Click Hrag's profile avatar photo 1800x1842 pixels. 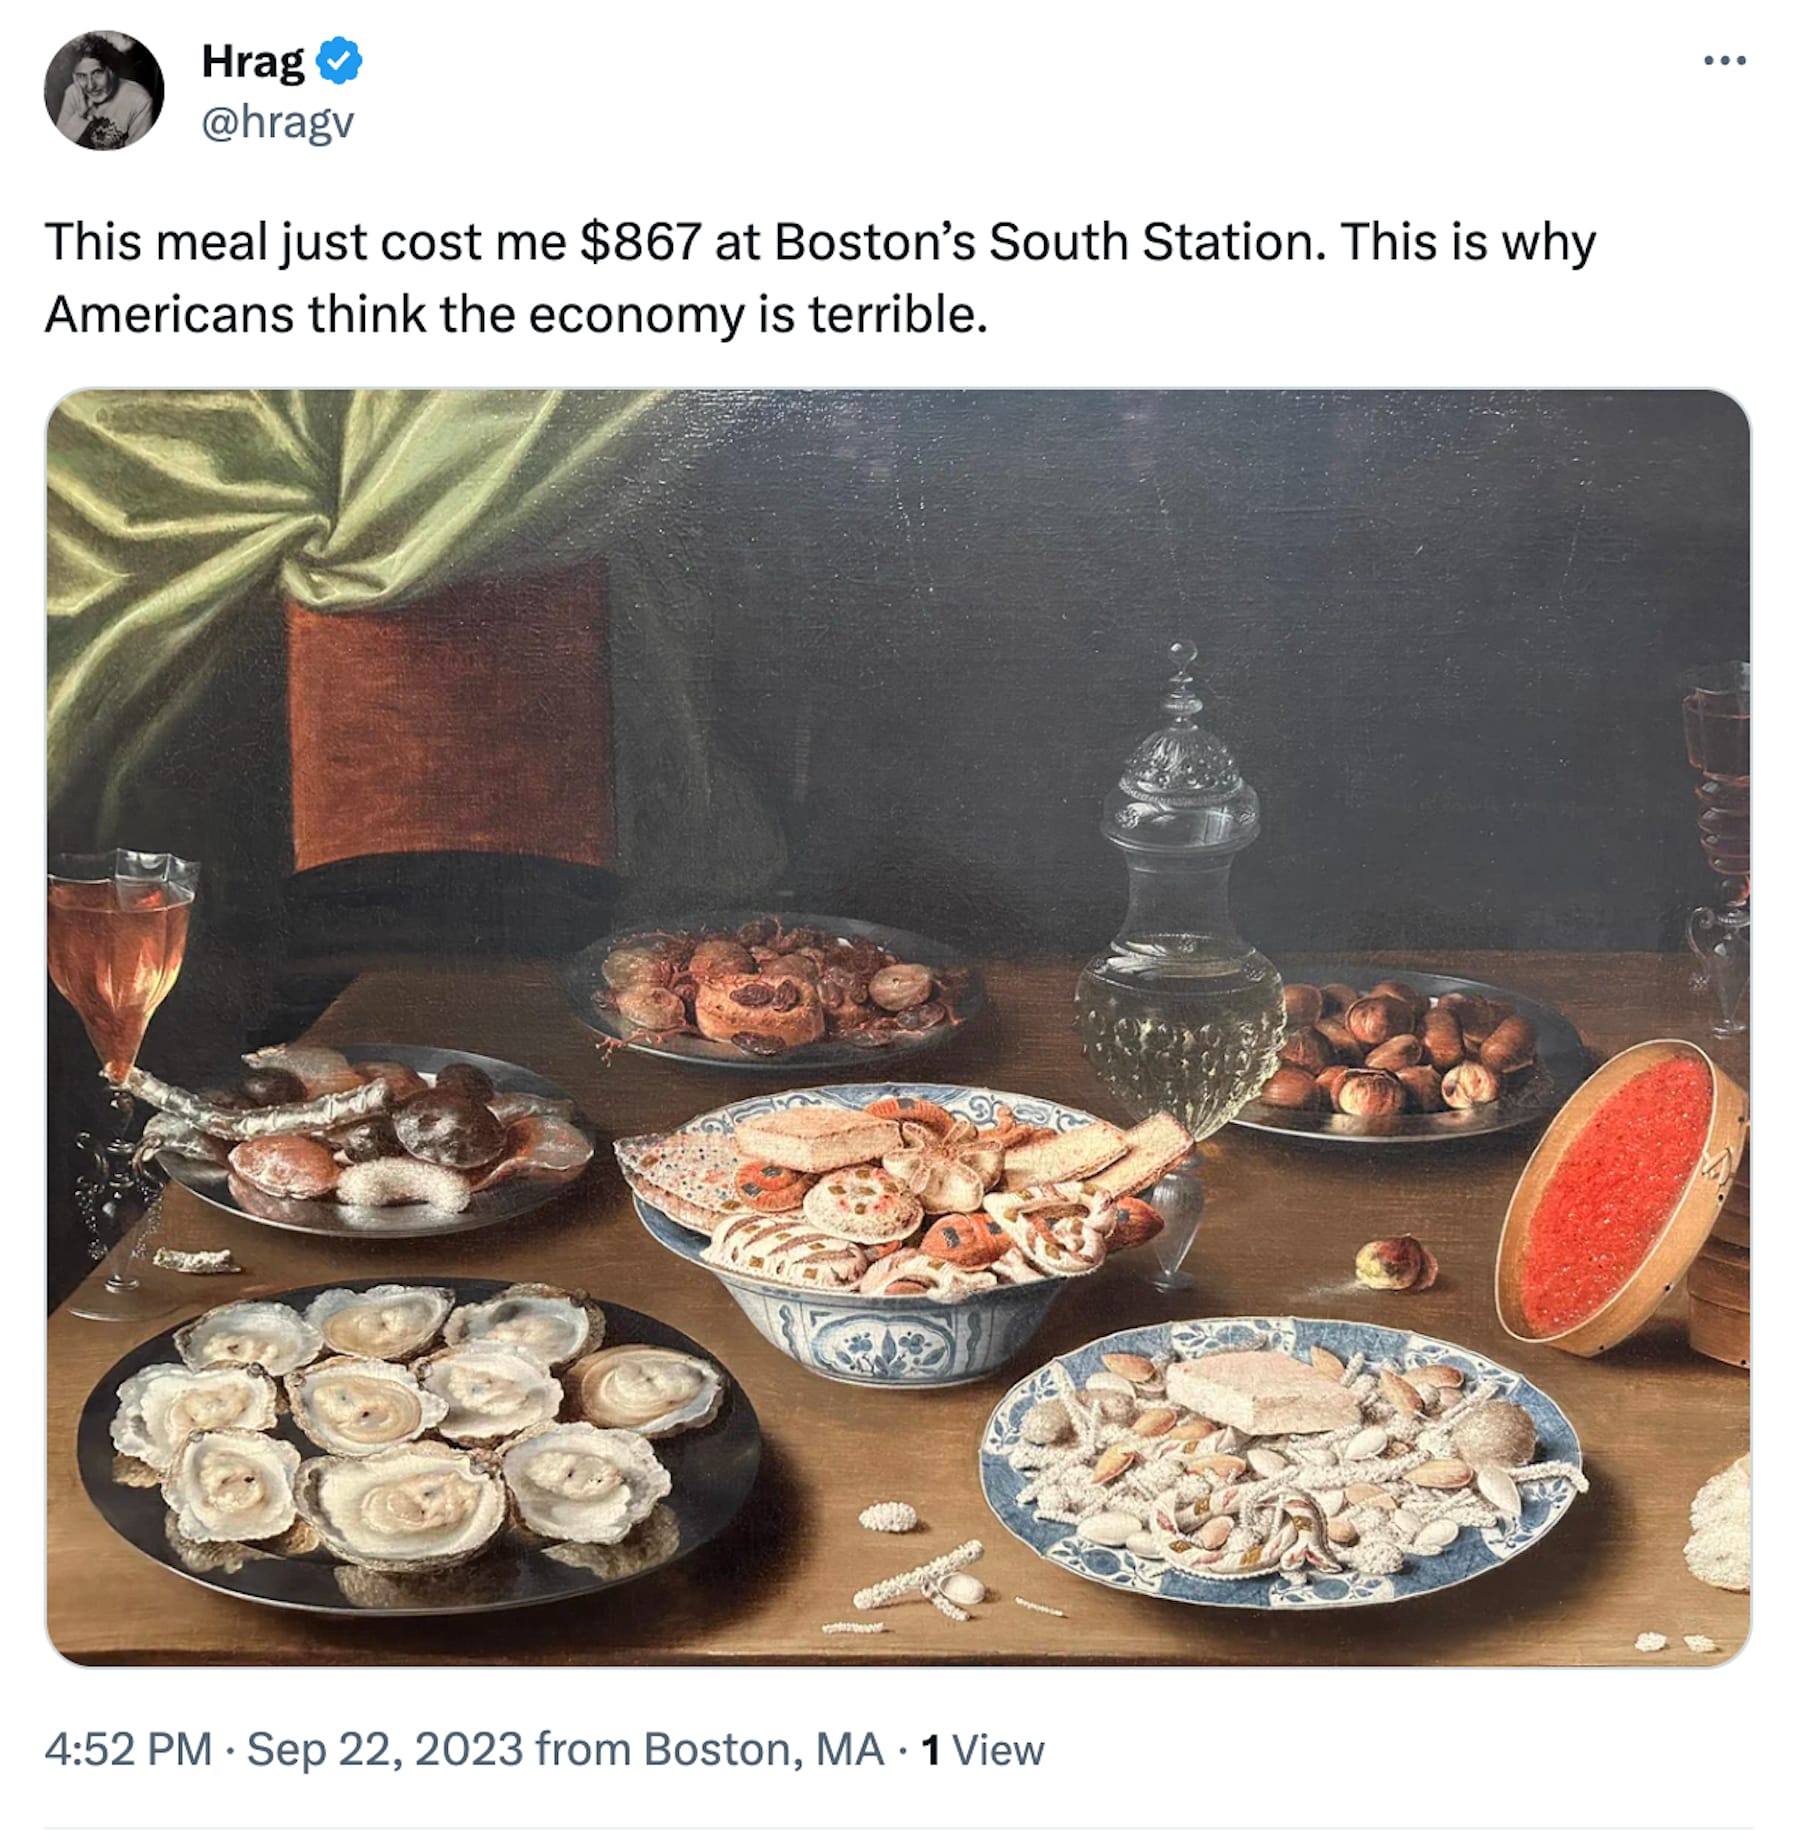[x=104, y=90]
